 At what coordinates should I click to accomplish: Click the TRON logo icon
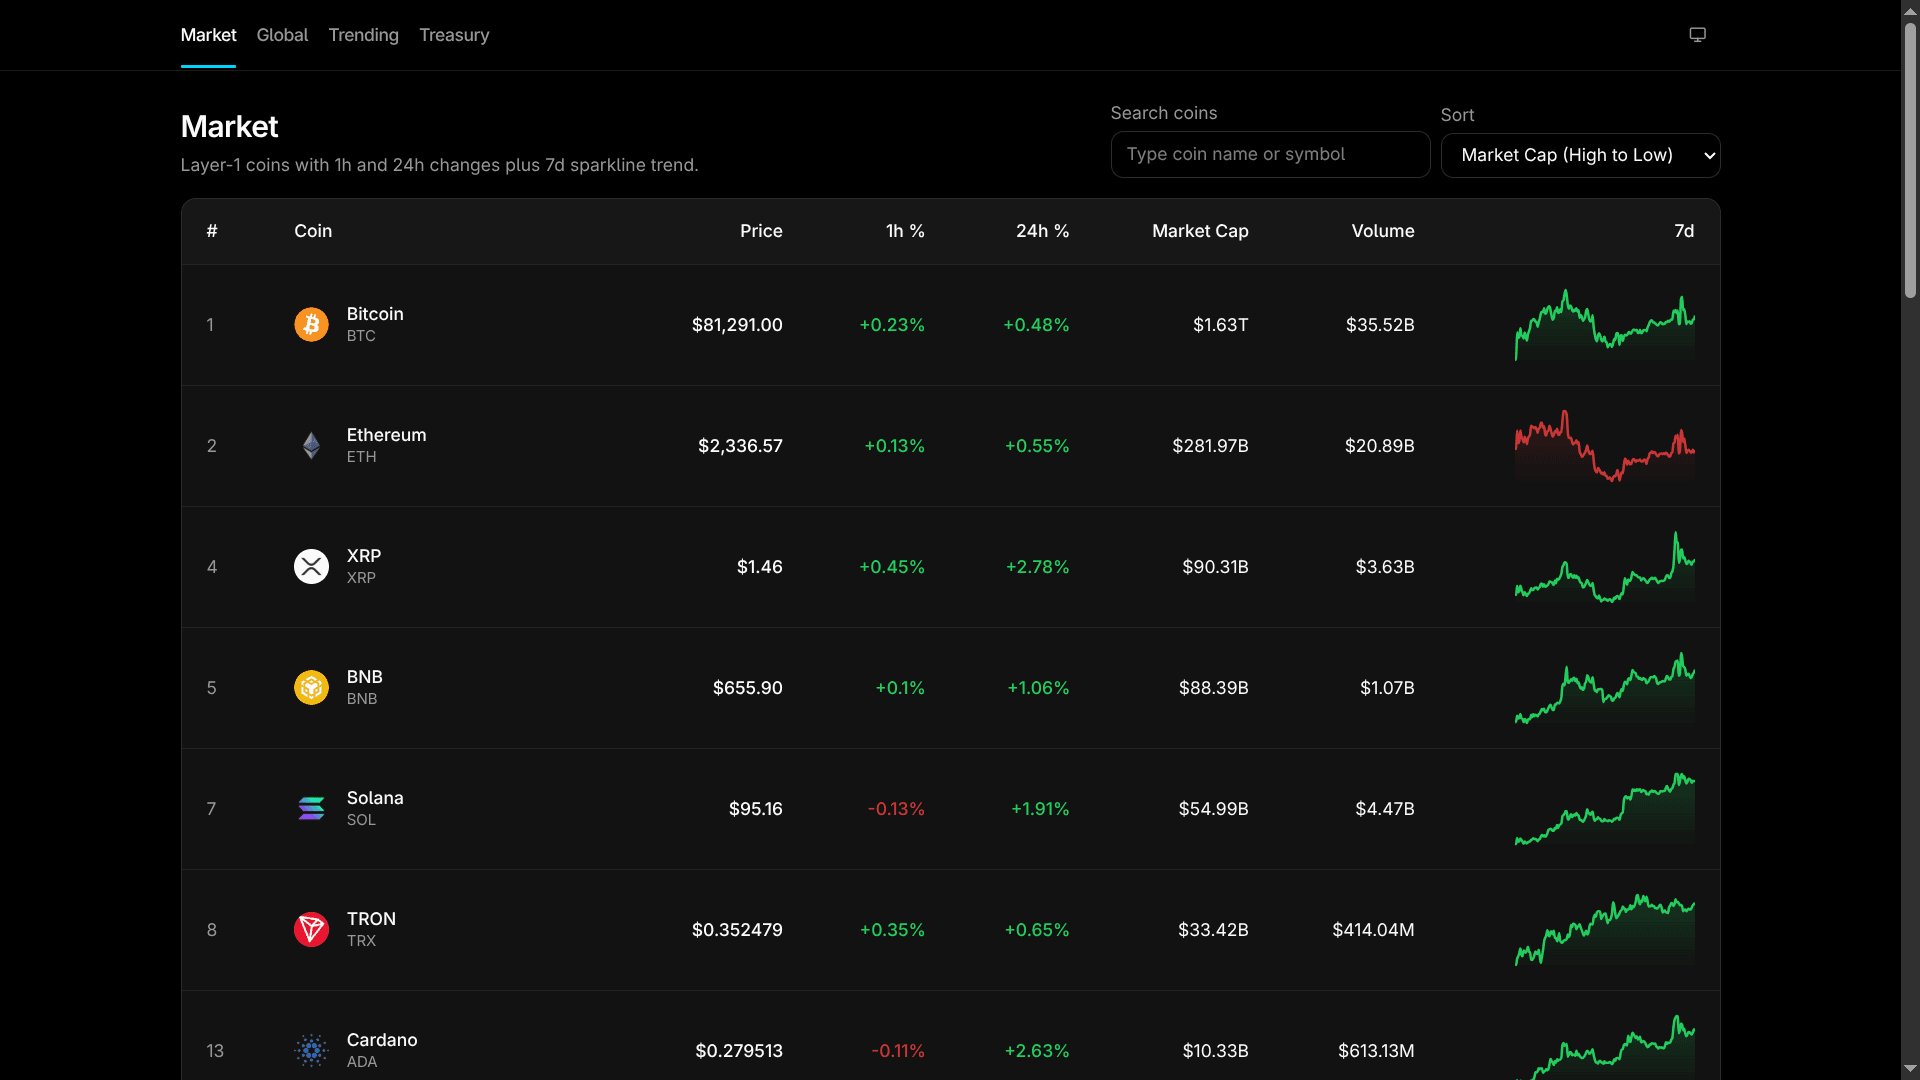311,930
